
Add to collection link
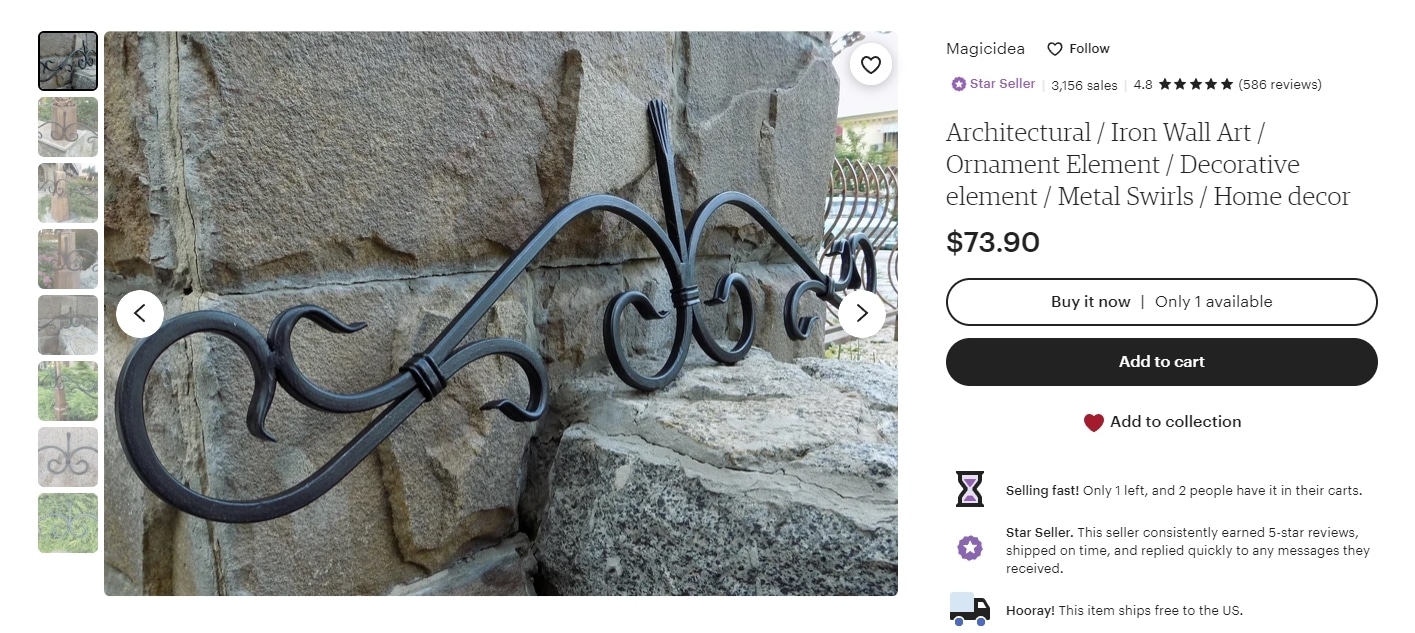click(1175, 422)
